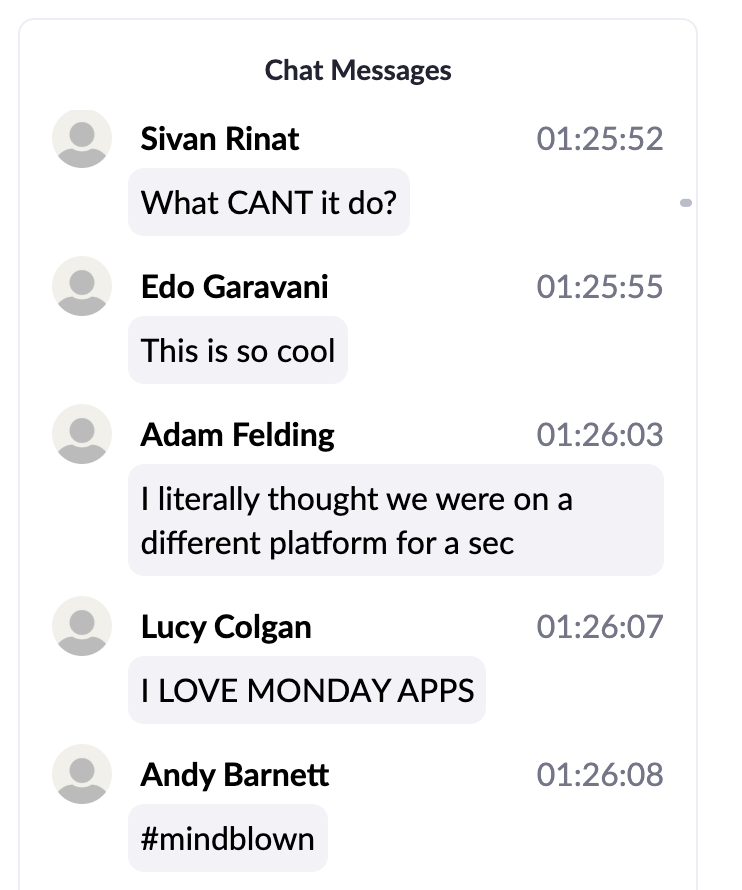Click the name Adam Felding
The height and width of the screenshot is (890, 742).
[236, 435]
